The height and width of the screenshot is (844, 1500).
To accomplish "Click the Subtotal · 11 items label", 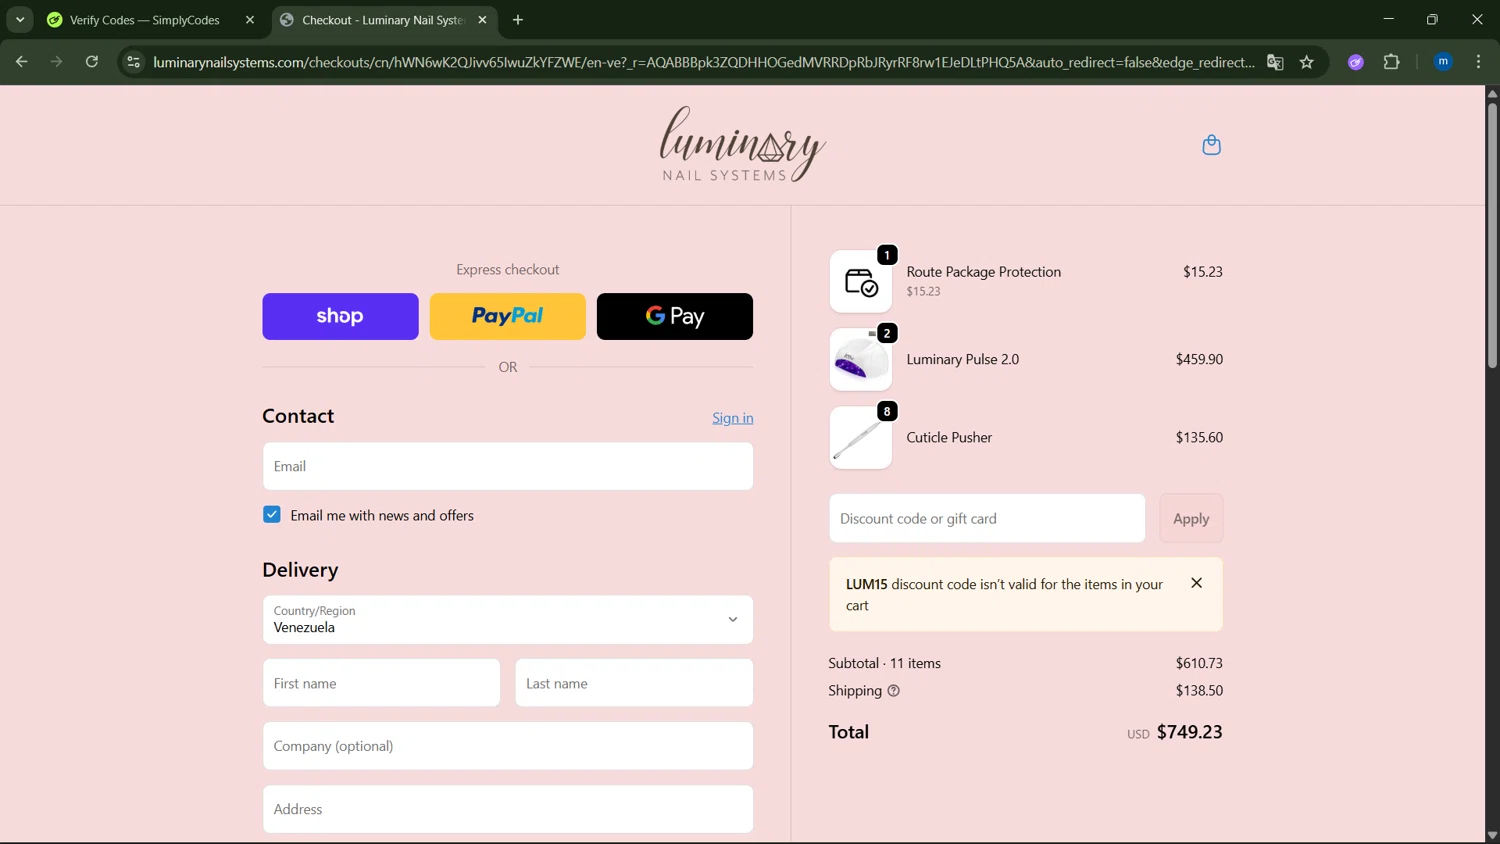I will (x=885, y=663).
